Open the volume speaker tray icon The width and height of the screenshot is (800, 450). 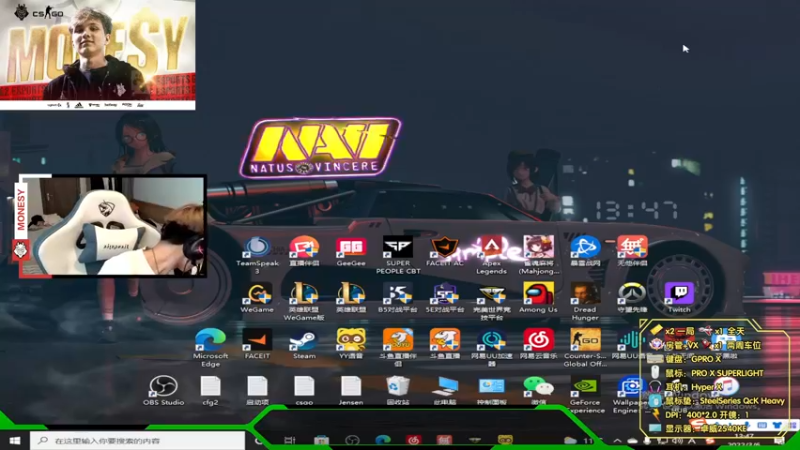tap(678, 441)
